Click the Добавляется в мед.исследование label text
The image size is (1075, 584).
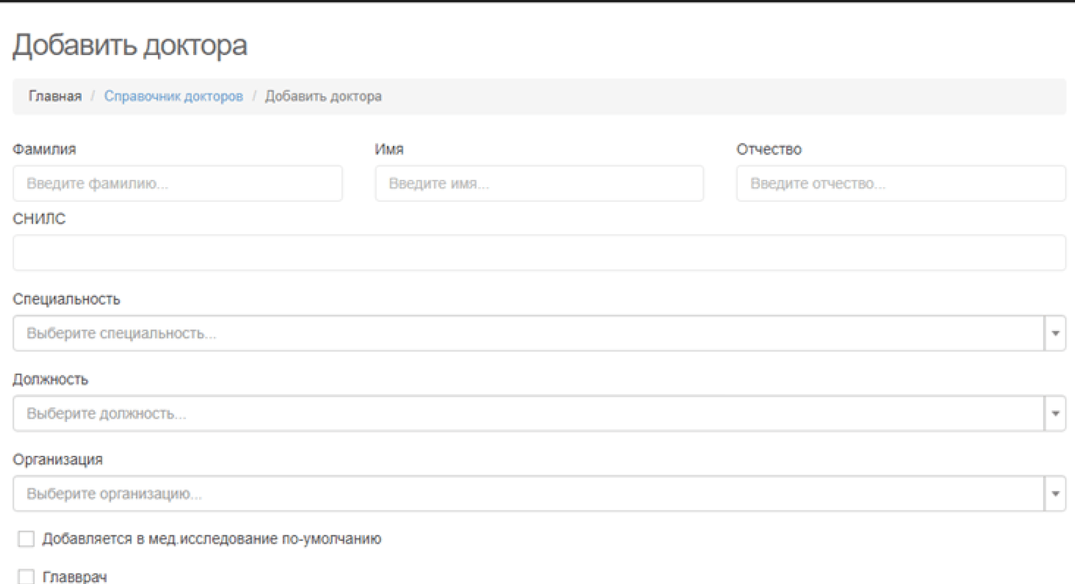click(x=212, y=539)
